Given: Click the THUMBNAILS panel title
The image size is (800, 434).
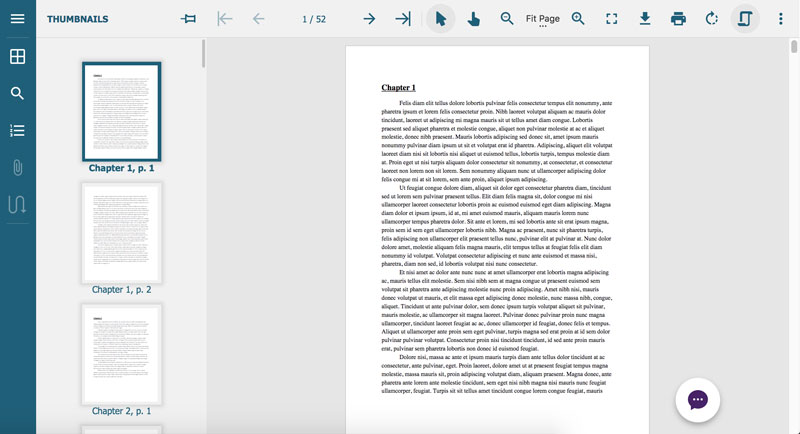Looking at the screenshot, I should (x=78, y=19).
